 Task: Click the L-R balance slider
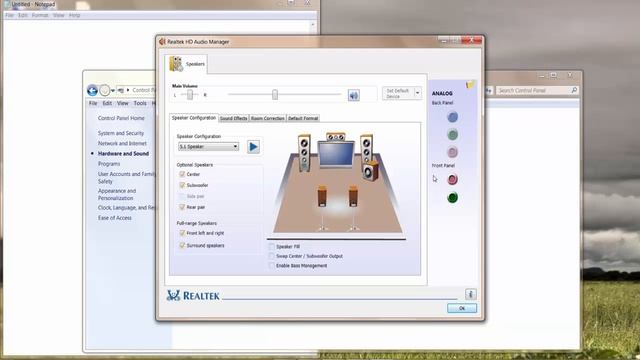pyautogui.click(x=190, y=95)
